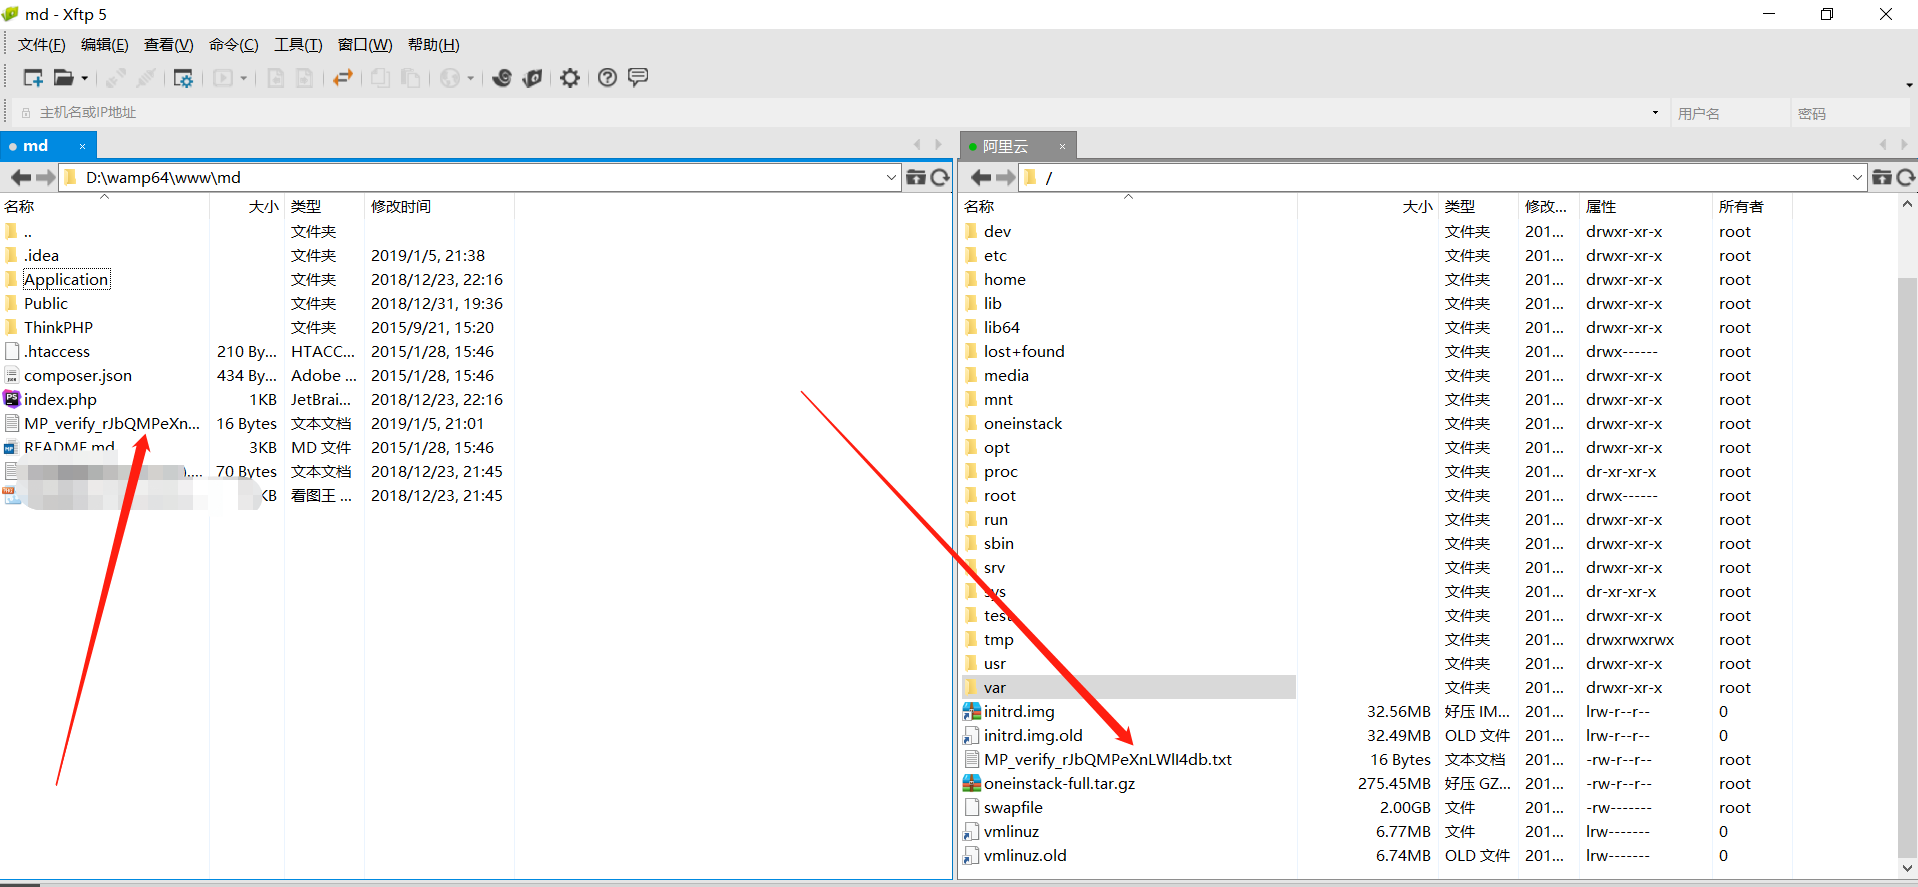
Task: Open the 帮助(H) menu
Action: 433,45
